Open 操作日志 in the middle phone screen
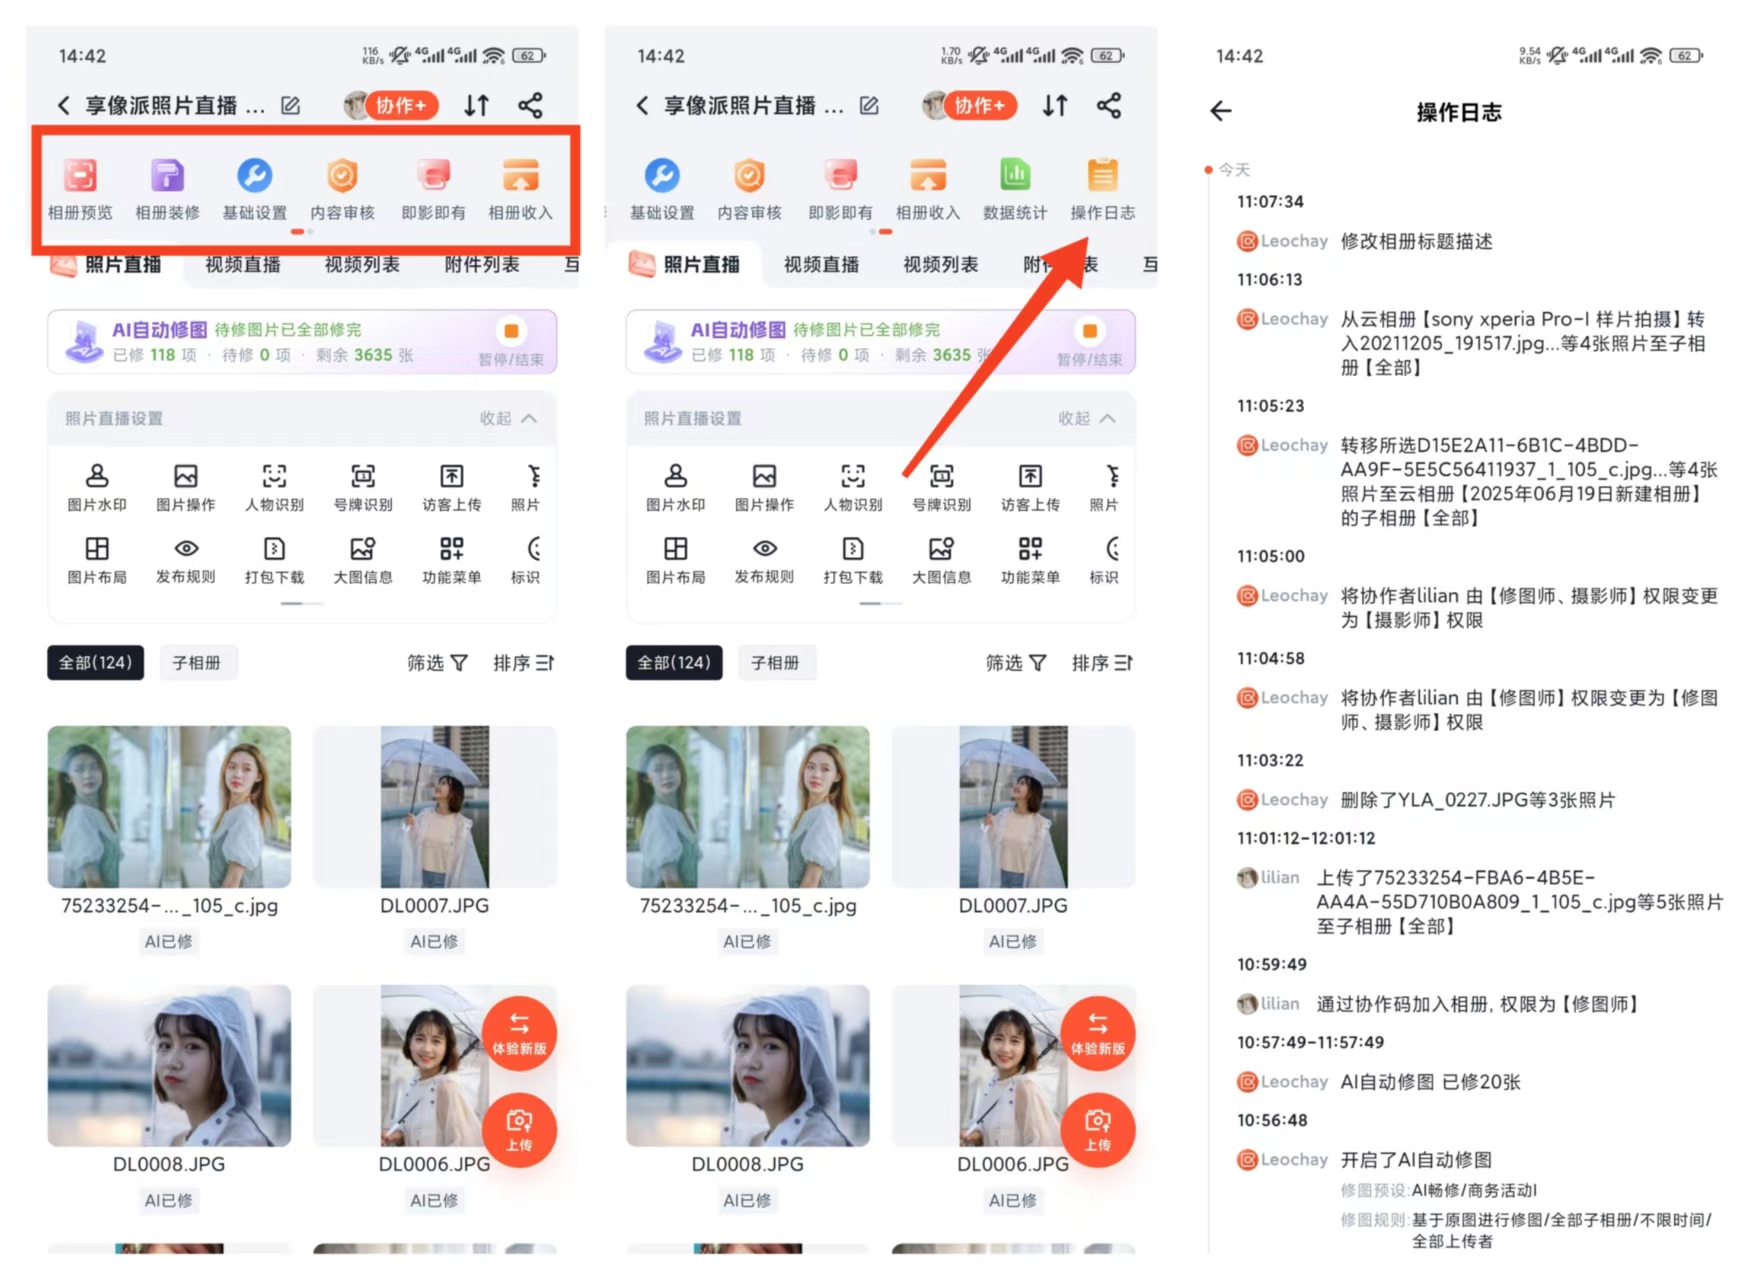 tap(1102, 188)
